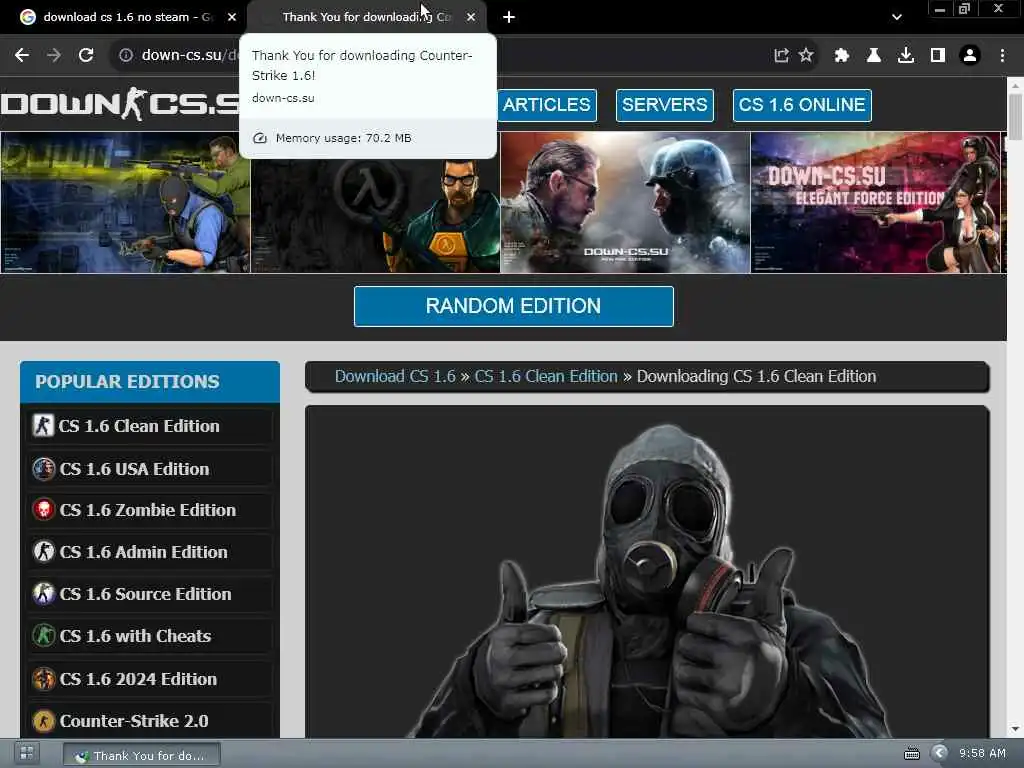Click the POPULAR EDITIONS header
This screenshot has width=1024, height=768.
point(150,381)
